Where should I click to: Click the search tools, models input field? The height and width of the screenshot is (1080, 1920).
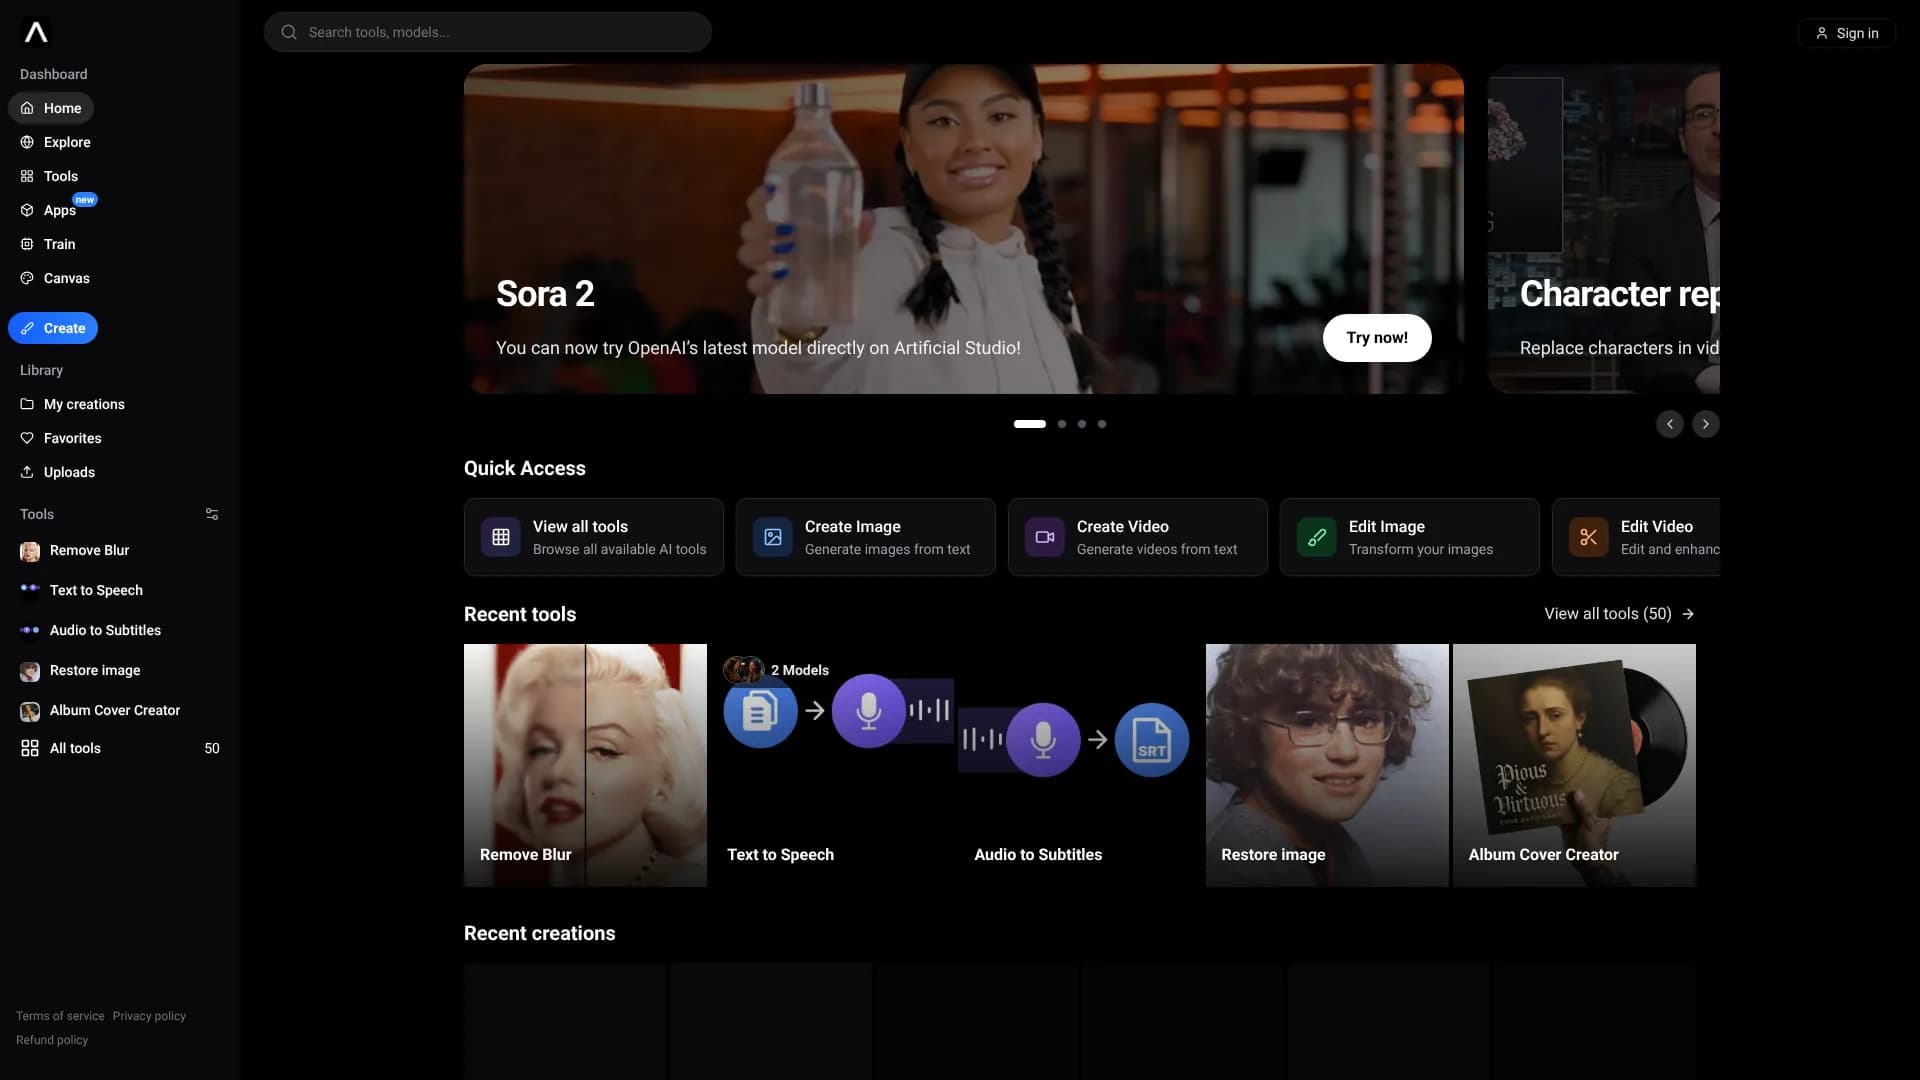pyautogui.click(x=488, y=32)
